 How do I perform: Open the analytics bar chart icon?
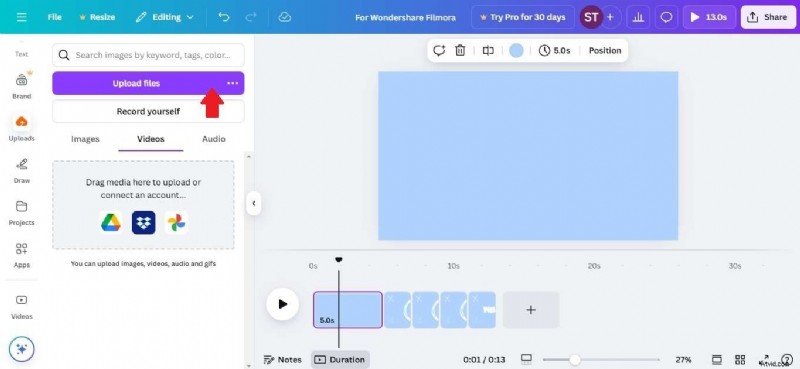[638, 17]
